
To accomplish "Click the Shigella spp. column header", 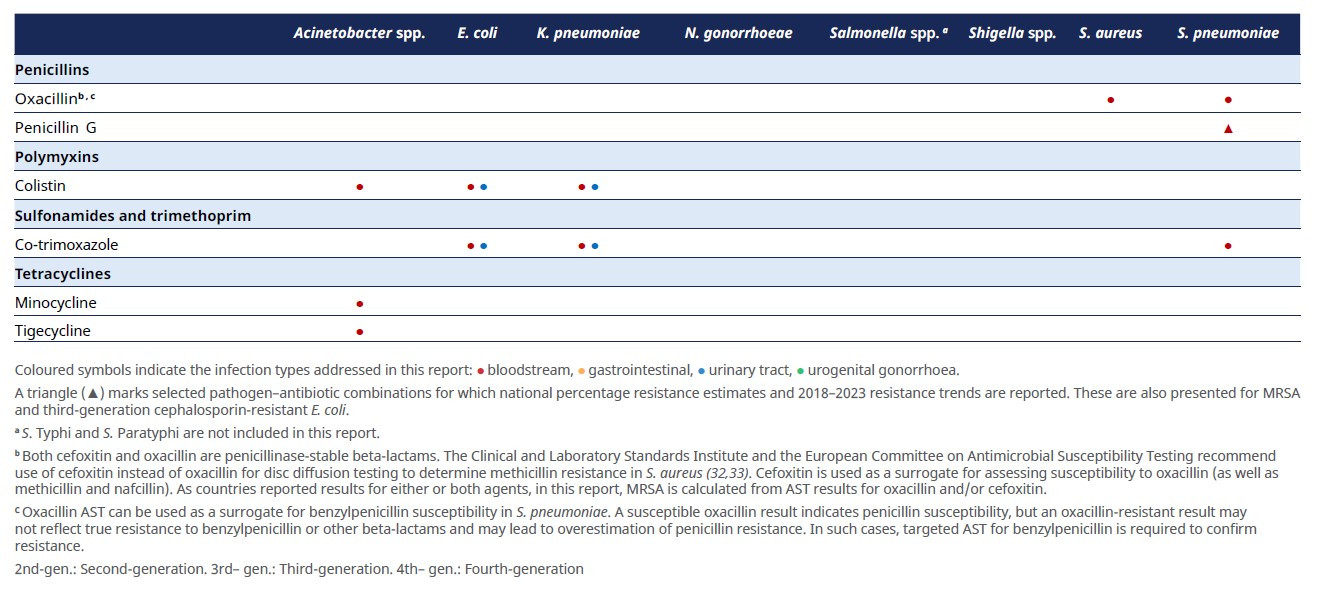I will (x=1012, y=33).
